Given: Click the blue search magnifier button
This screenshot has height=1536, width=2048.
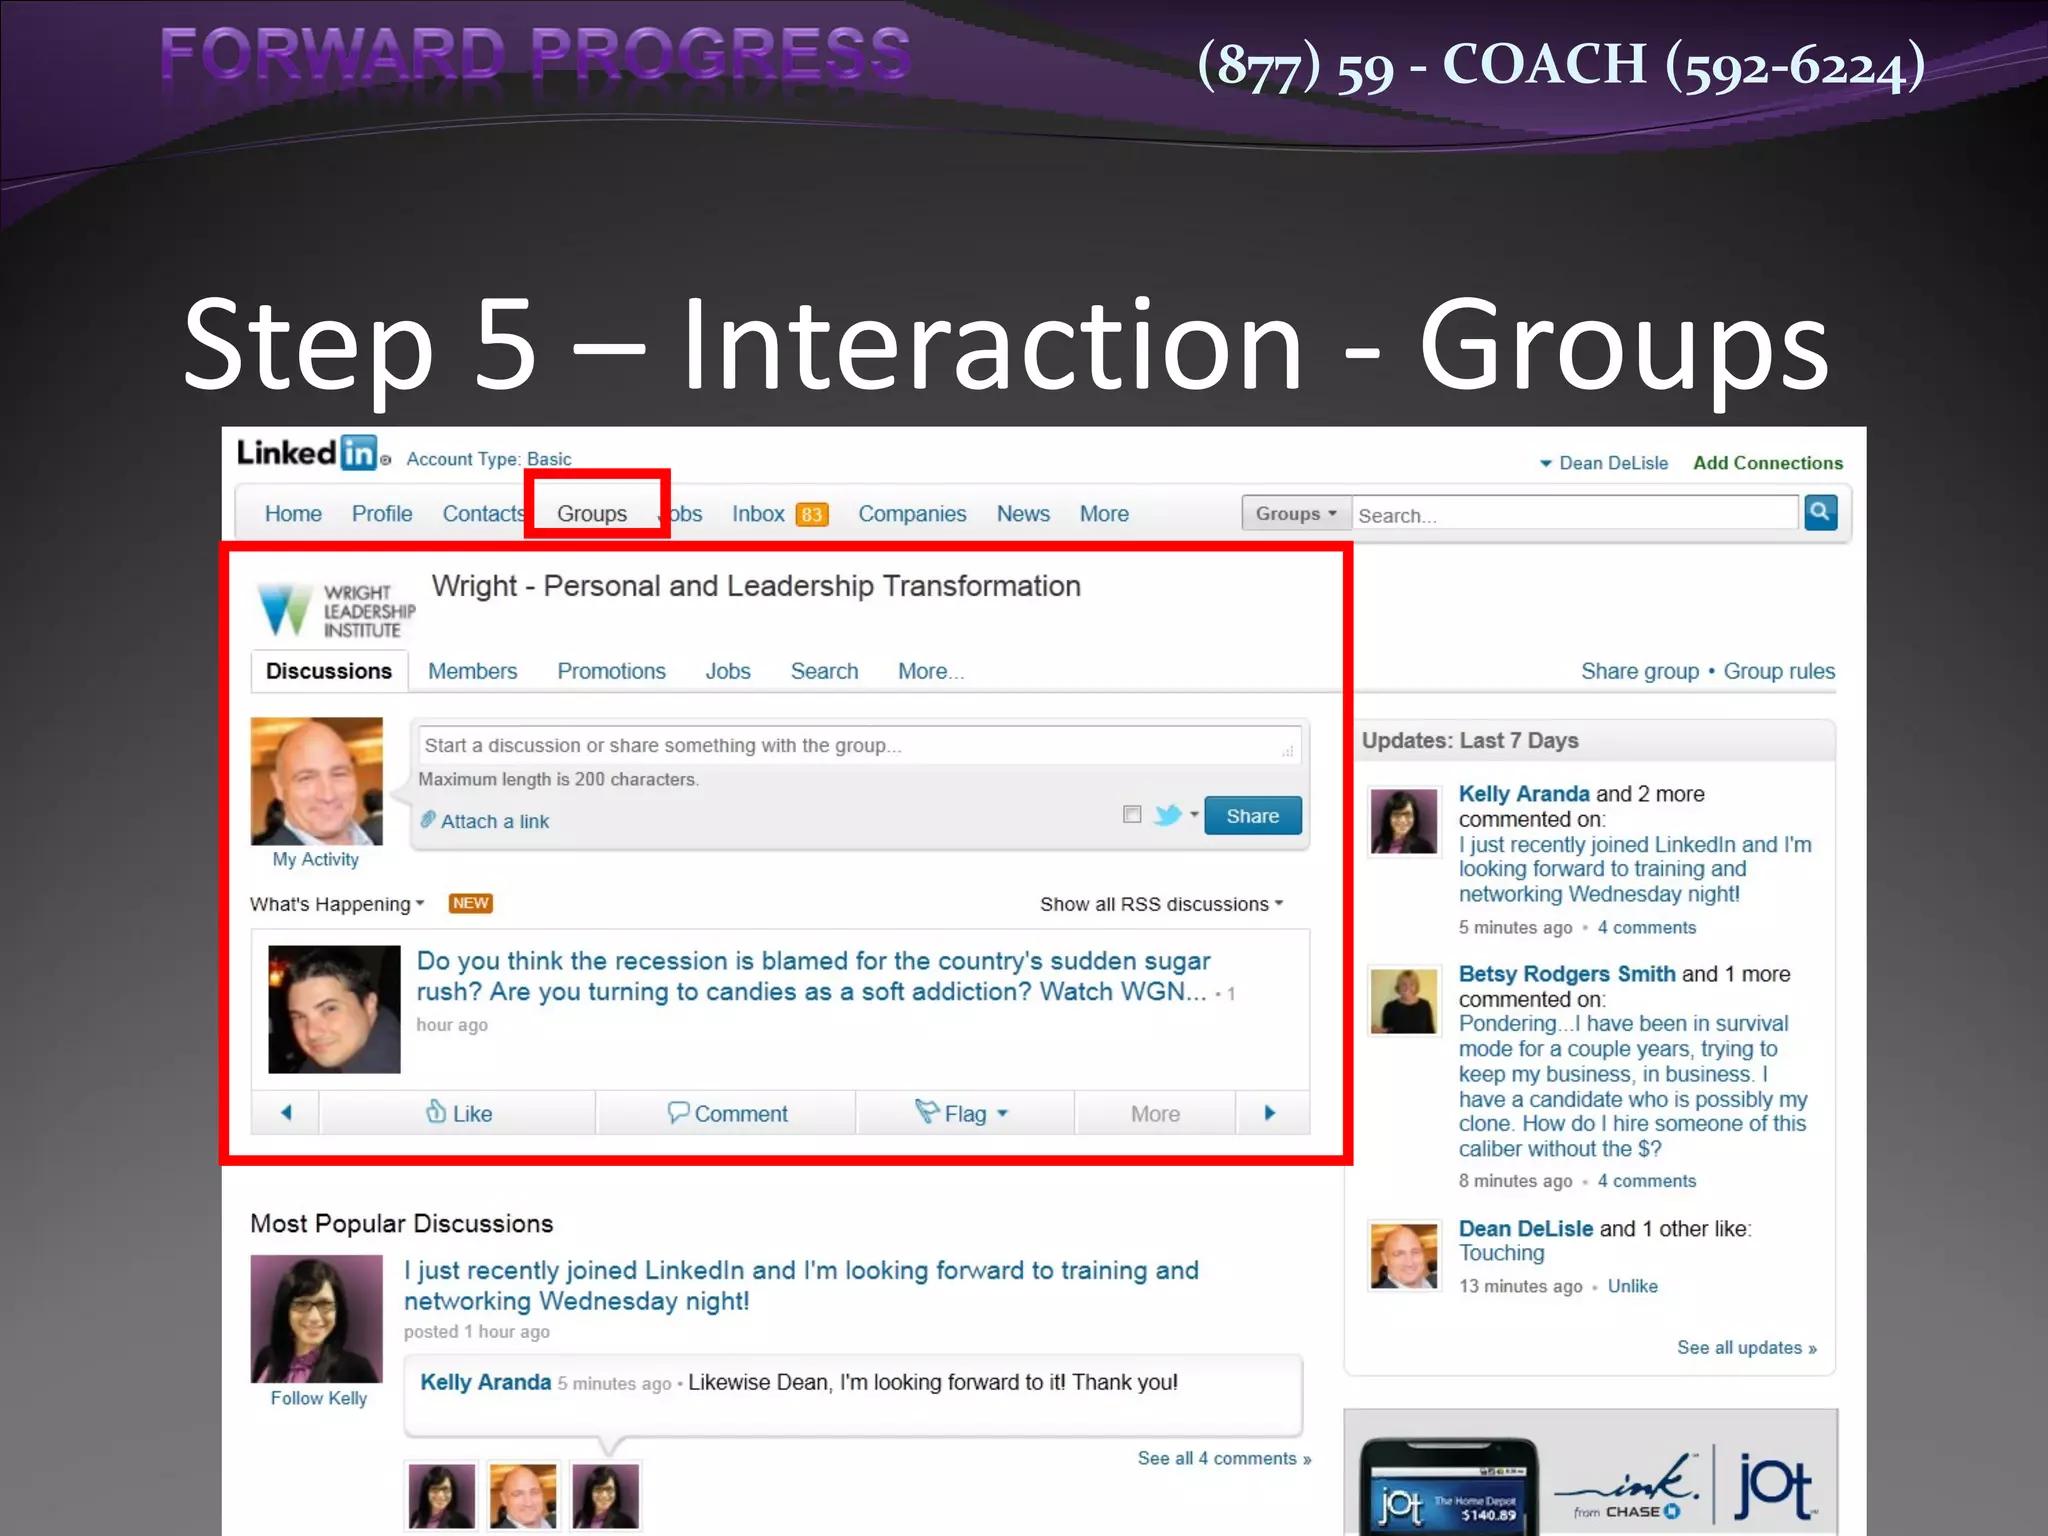Looking at the screenshot, I should [x=1820, y=513].
